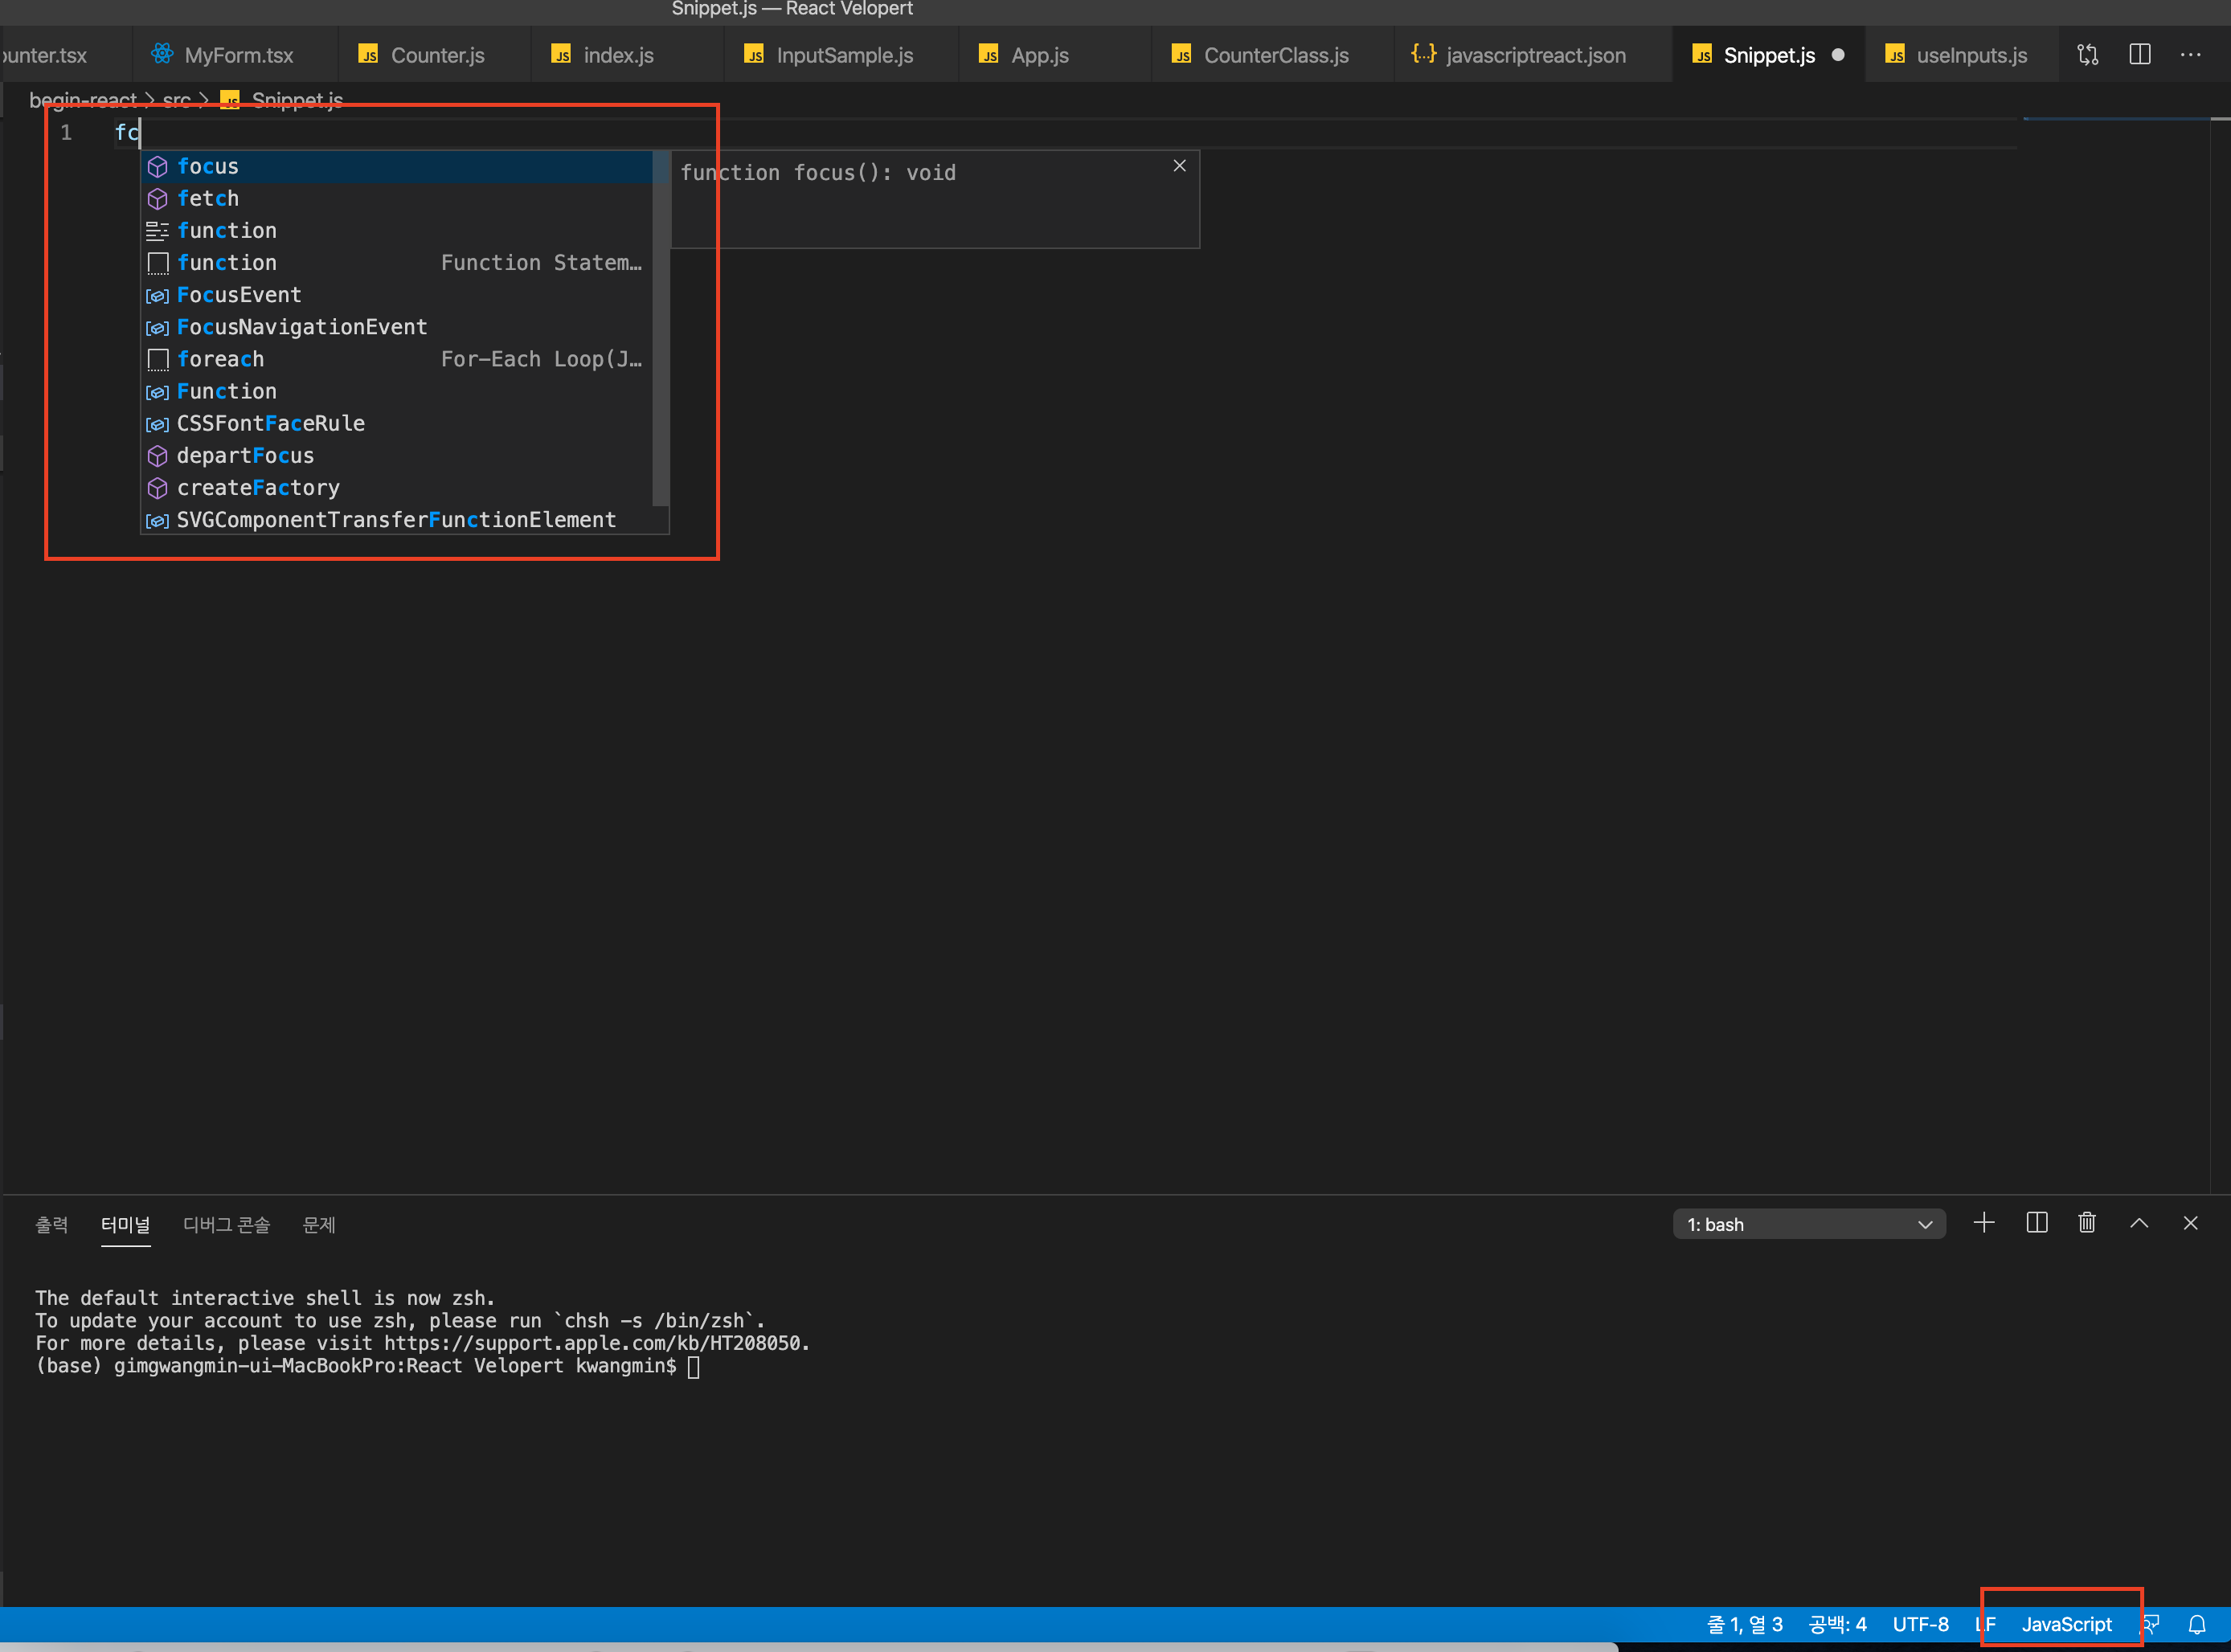Add a new terminal with plus icon
This screenshot has width=2231, height=1652.
1984,1223
